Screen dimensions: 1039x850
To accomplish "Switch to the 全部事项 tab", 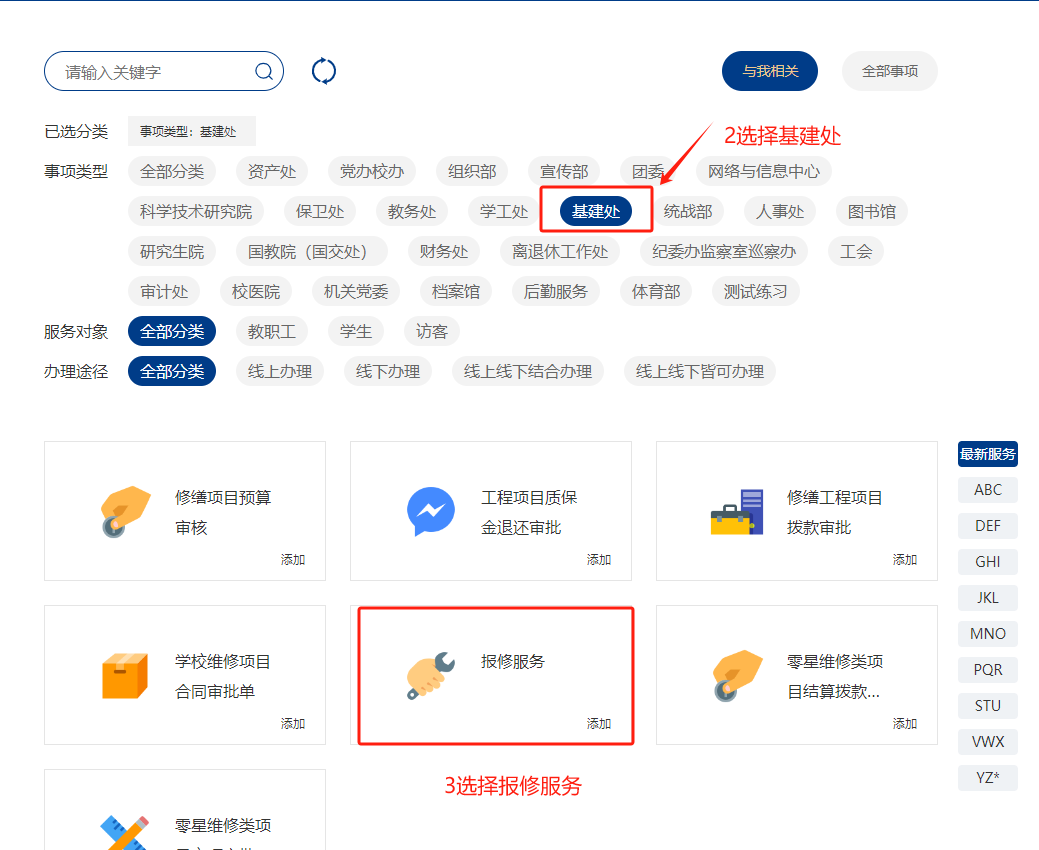I will tap(890, 71).
